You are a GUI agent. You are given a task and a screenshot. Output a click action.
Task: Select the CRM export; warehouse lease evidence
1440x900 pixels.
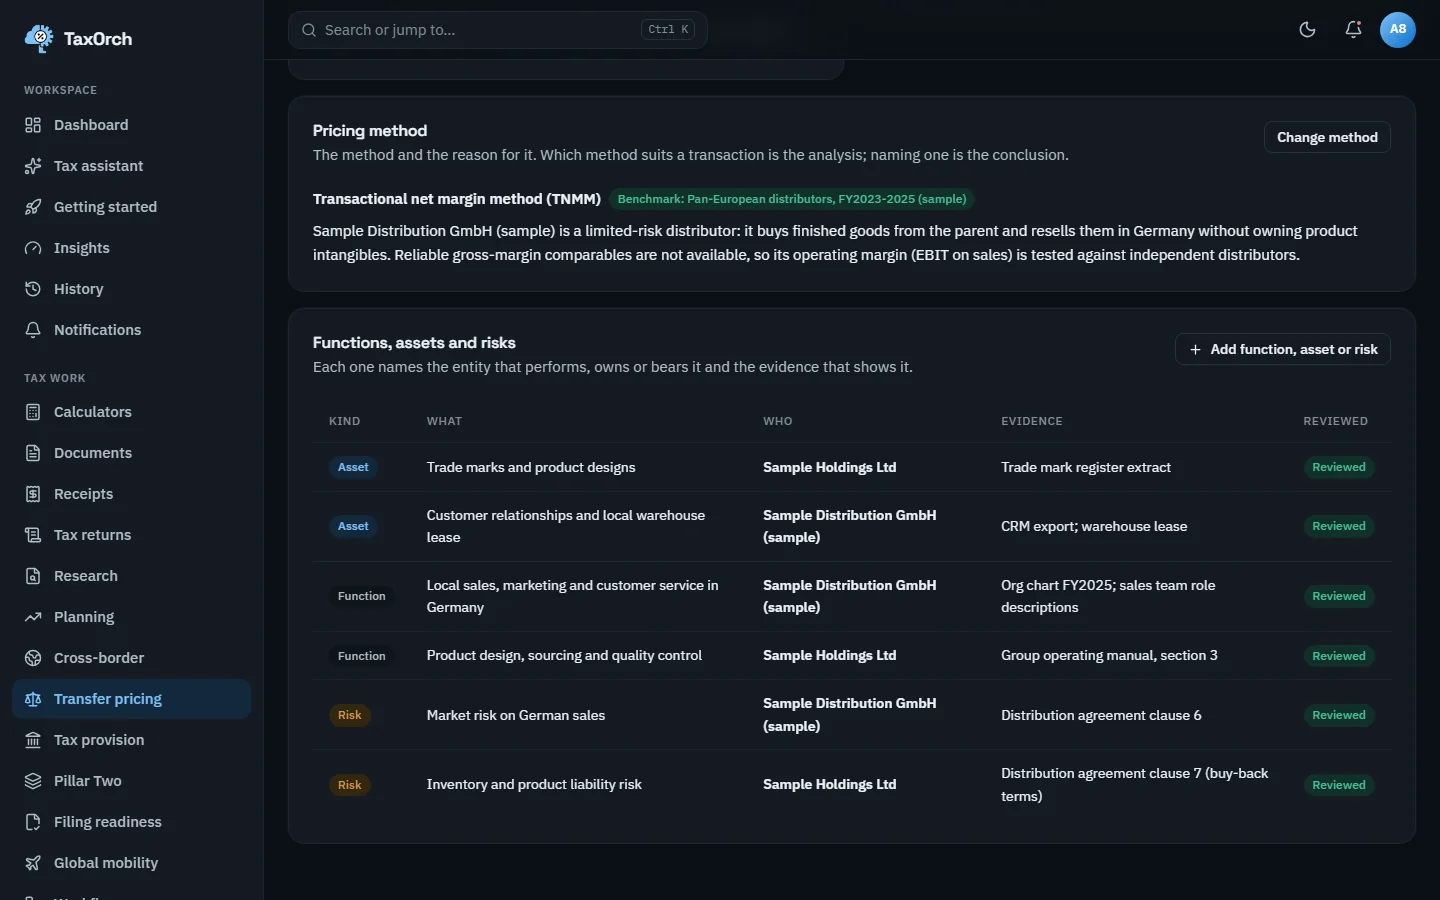click(x=1094, y=526)
